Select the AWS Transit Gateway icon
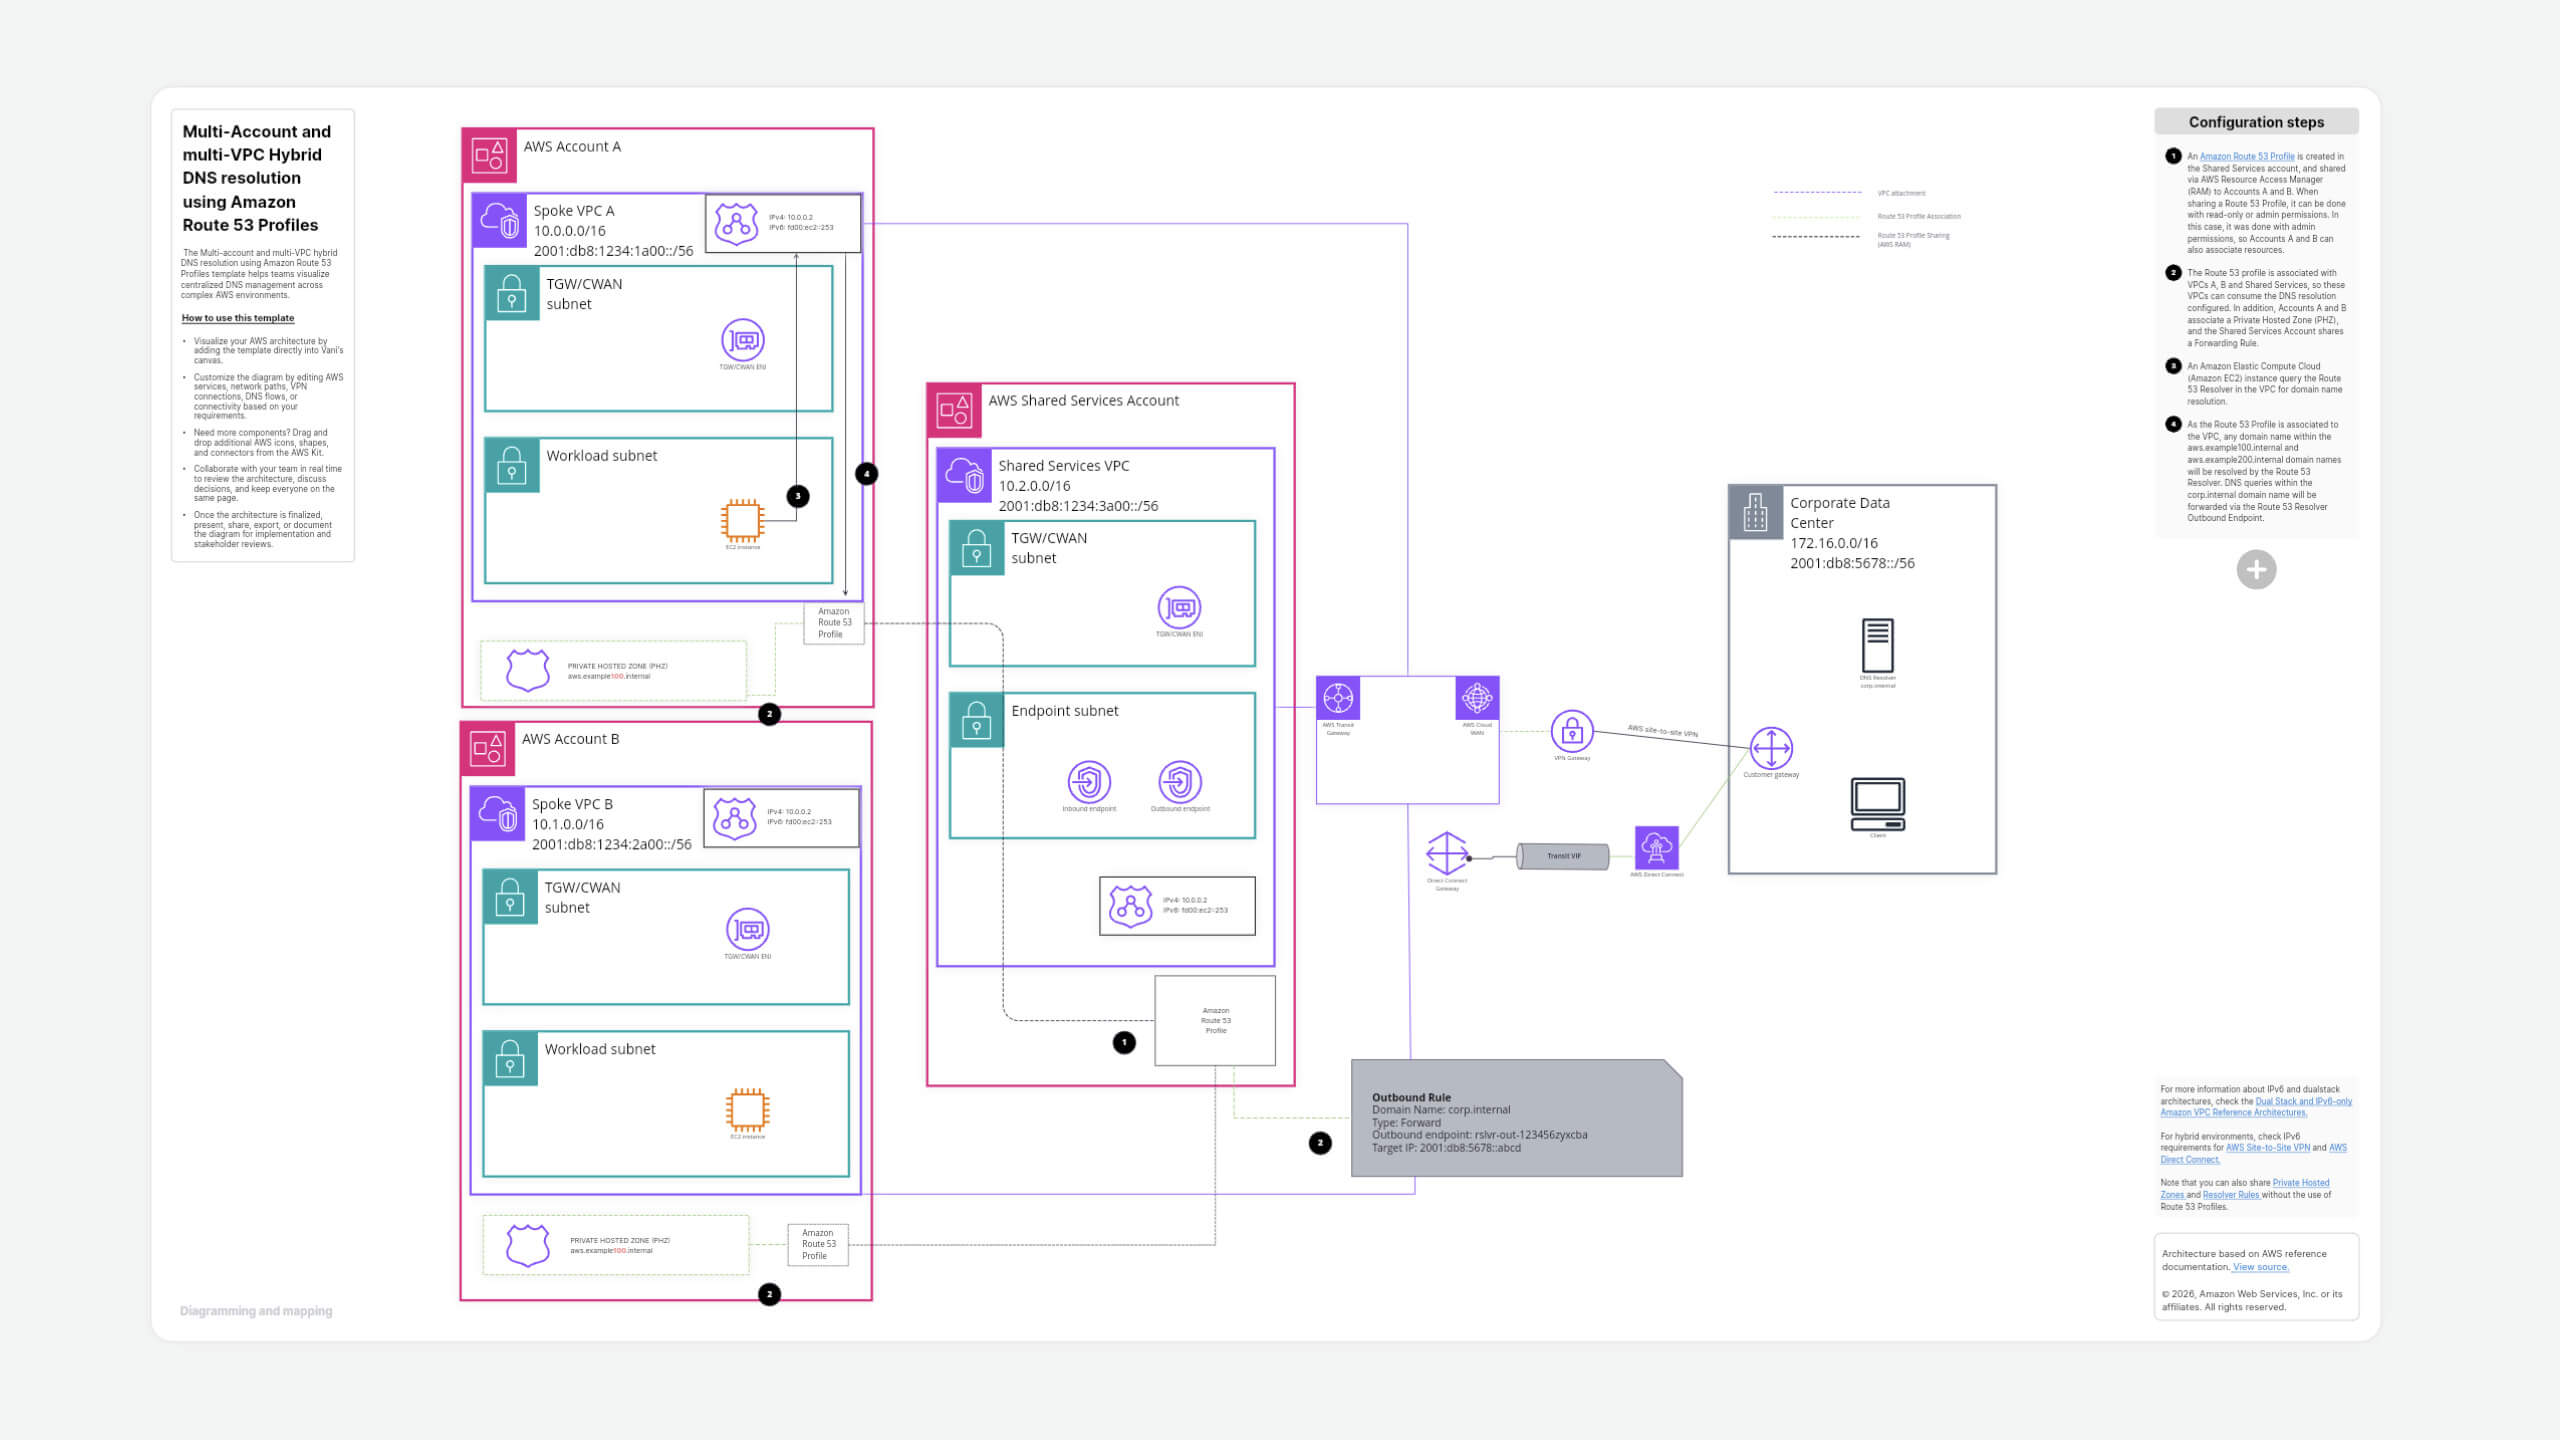Screen dimensions: 2560x1440 (1338, 698)
